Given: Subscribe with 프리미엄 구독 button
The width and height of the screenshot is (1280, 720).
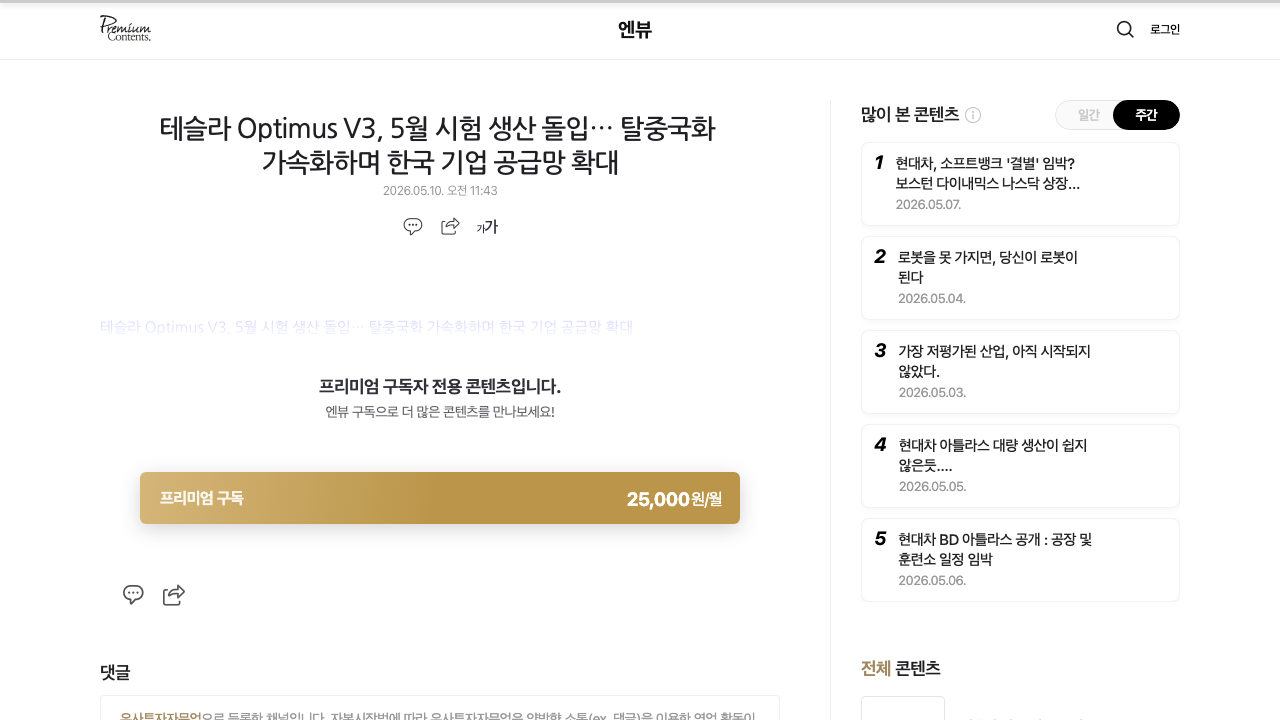Looking at the screenshot, I should tap(440, 498).
